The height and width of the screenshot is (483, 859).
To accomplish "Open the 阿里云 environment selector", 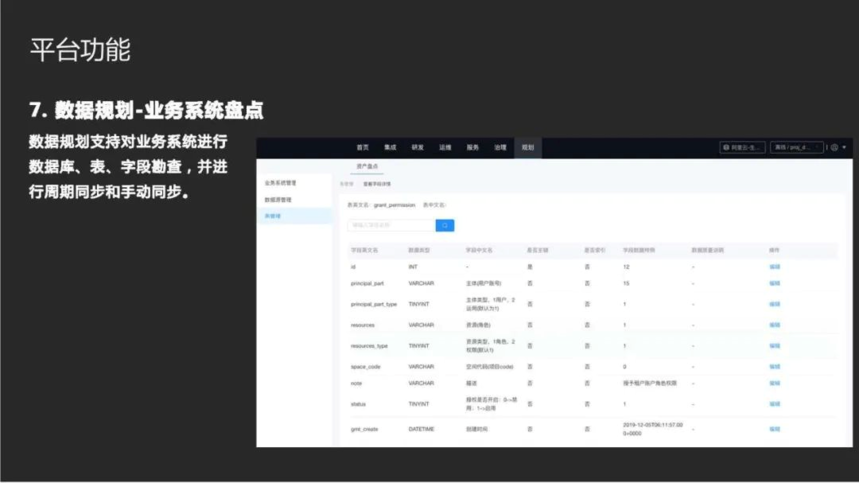I will (x=742, y=147).
